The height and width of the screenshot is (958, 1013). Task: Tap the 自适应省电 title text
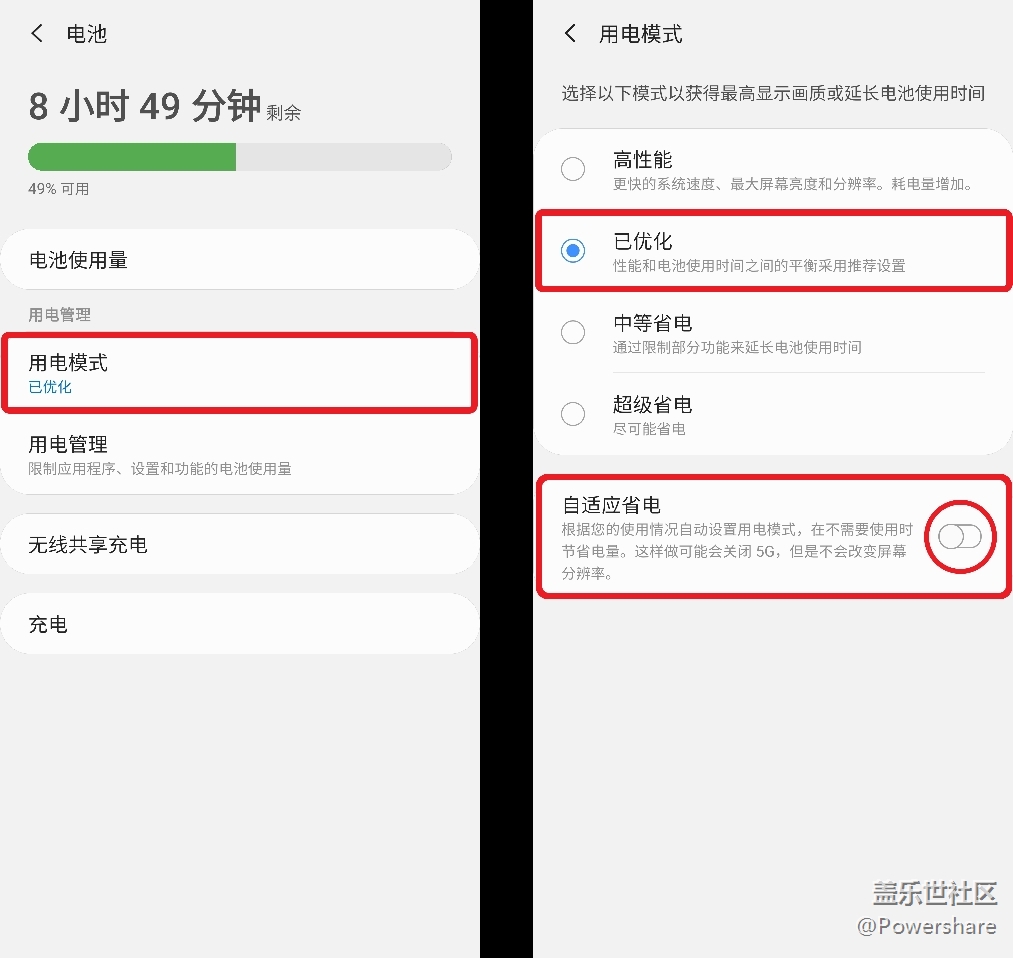point(611,505)
